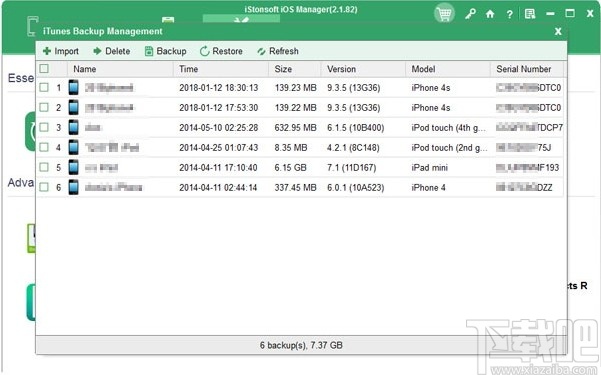601x375 pixels.
Task: Select time 2014-04-11 02:44:14
Action: pyautogui.click(x=218, y=188)
